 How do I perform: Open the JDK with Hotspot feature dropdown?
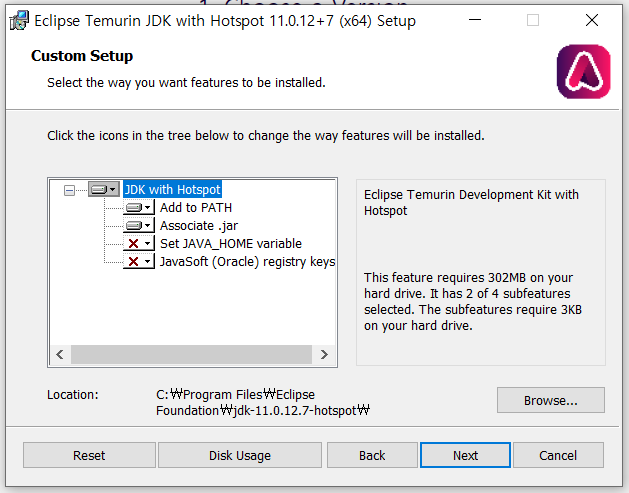click(103, 189)
